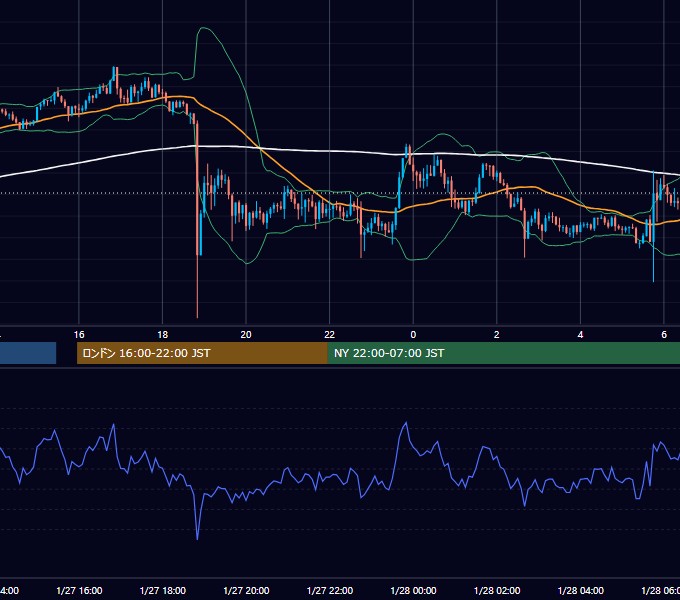Click the blue session bar left of ロンドン

point(28,353)
